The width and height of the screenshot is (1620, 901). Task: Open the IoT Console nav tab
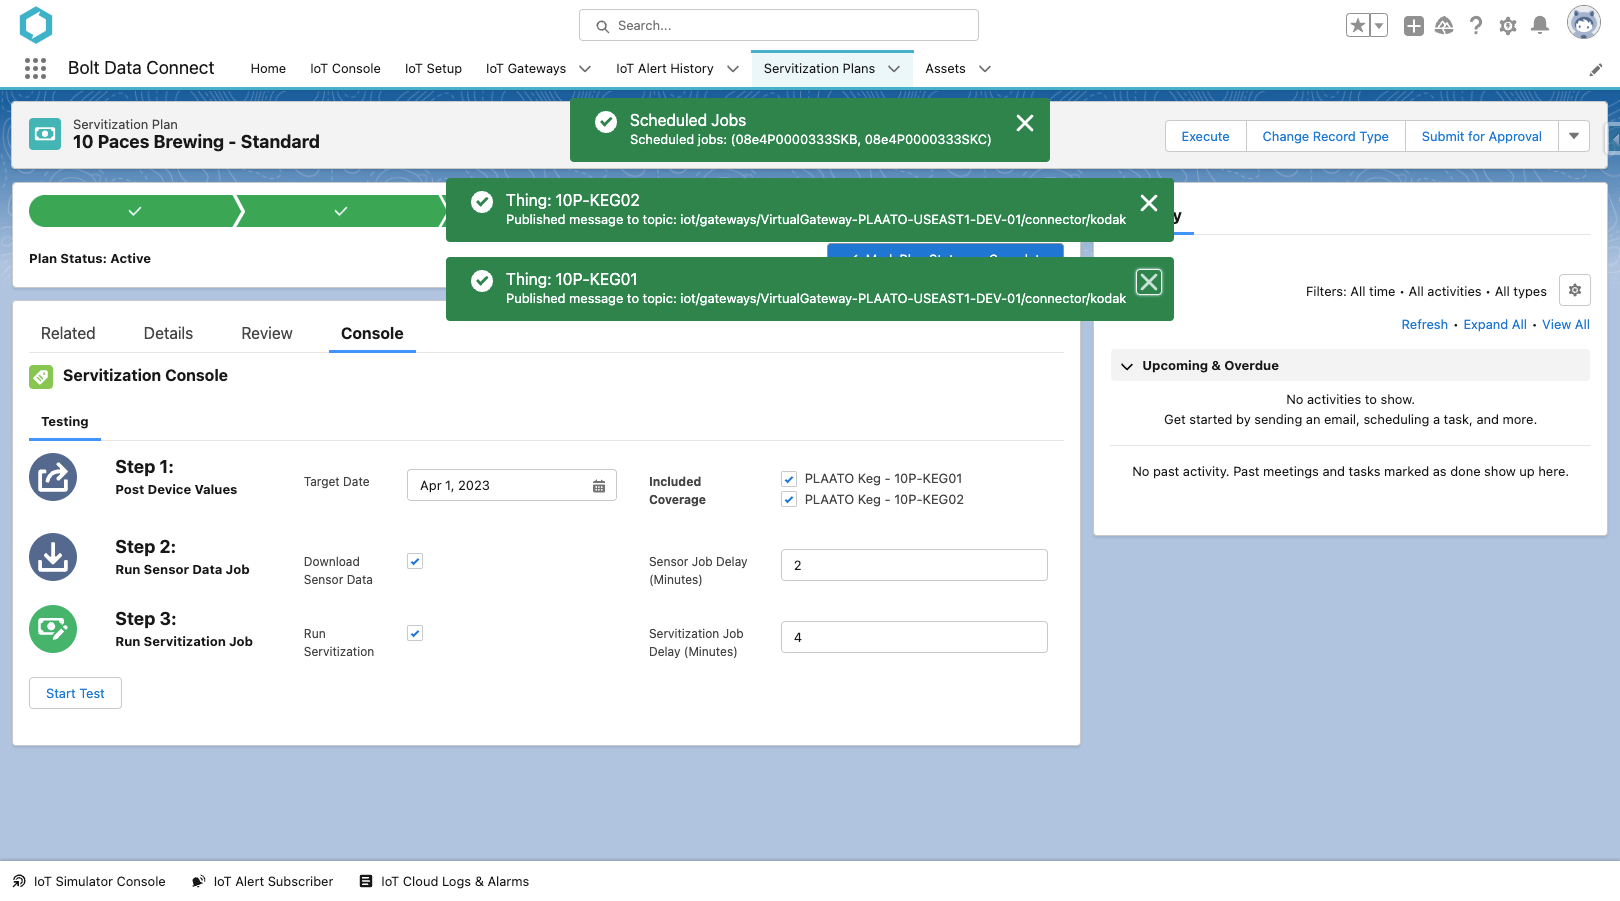pos(345,69)
